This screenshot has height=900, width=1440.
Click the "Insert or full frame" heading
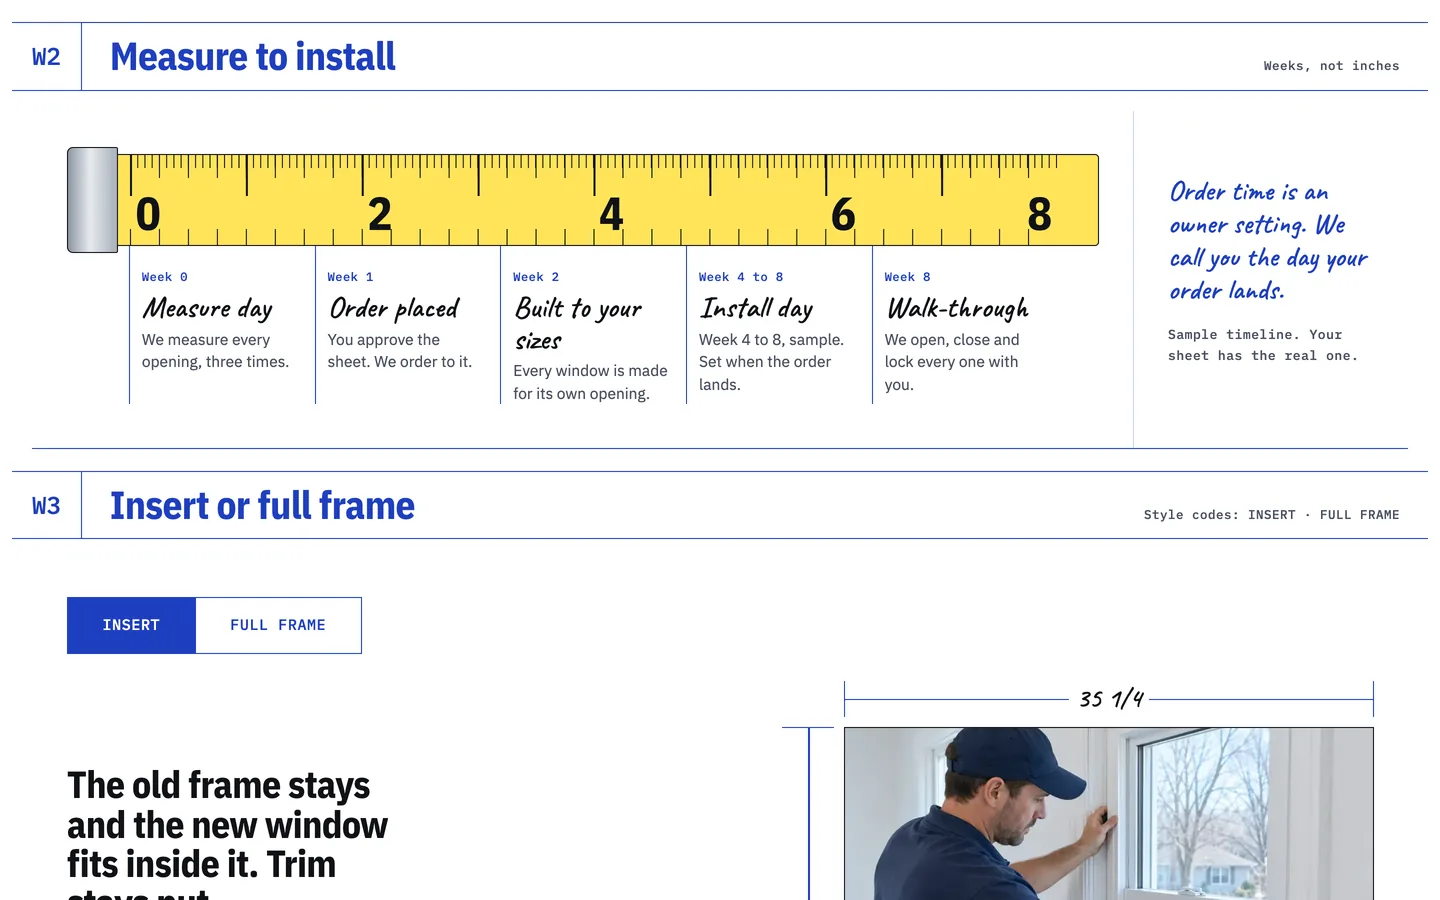coord(262,506)
